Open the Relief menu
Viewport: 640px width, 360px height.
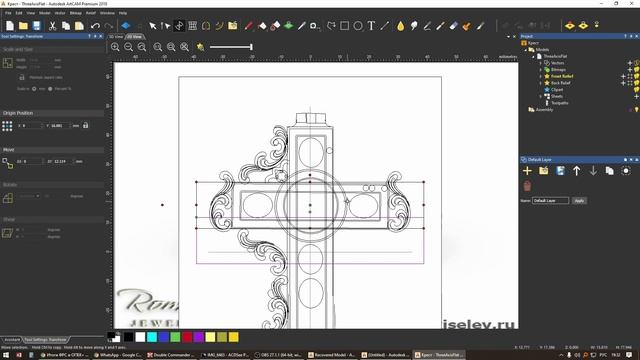[x=91, y=13]
